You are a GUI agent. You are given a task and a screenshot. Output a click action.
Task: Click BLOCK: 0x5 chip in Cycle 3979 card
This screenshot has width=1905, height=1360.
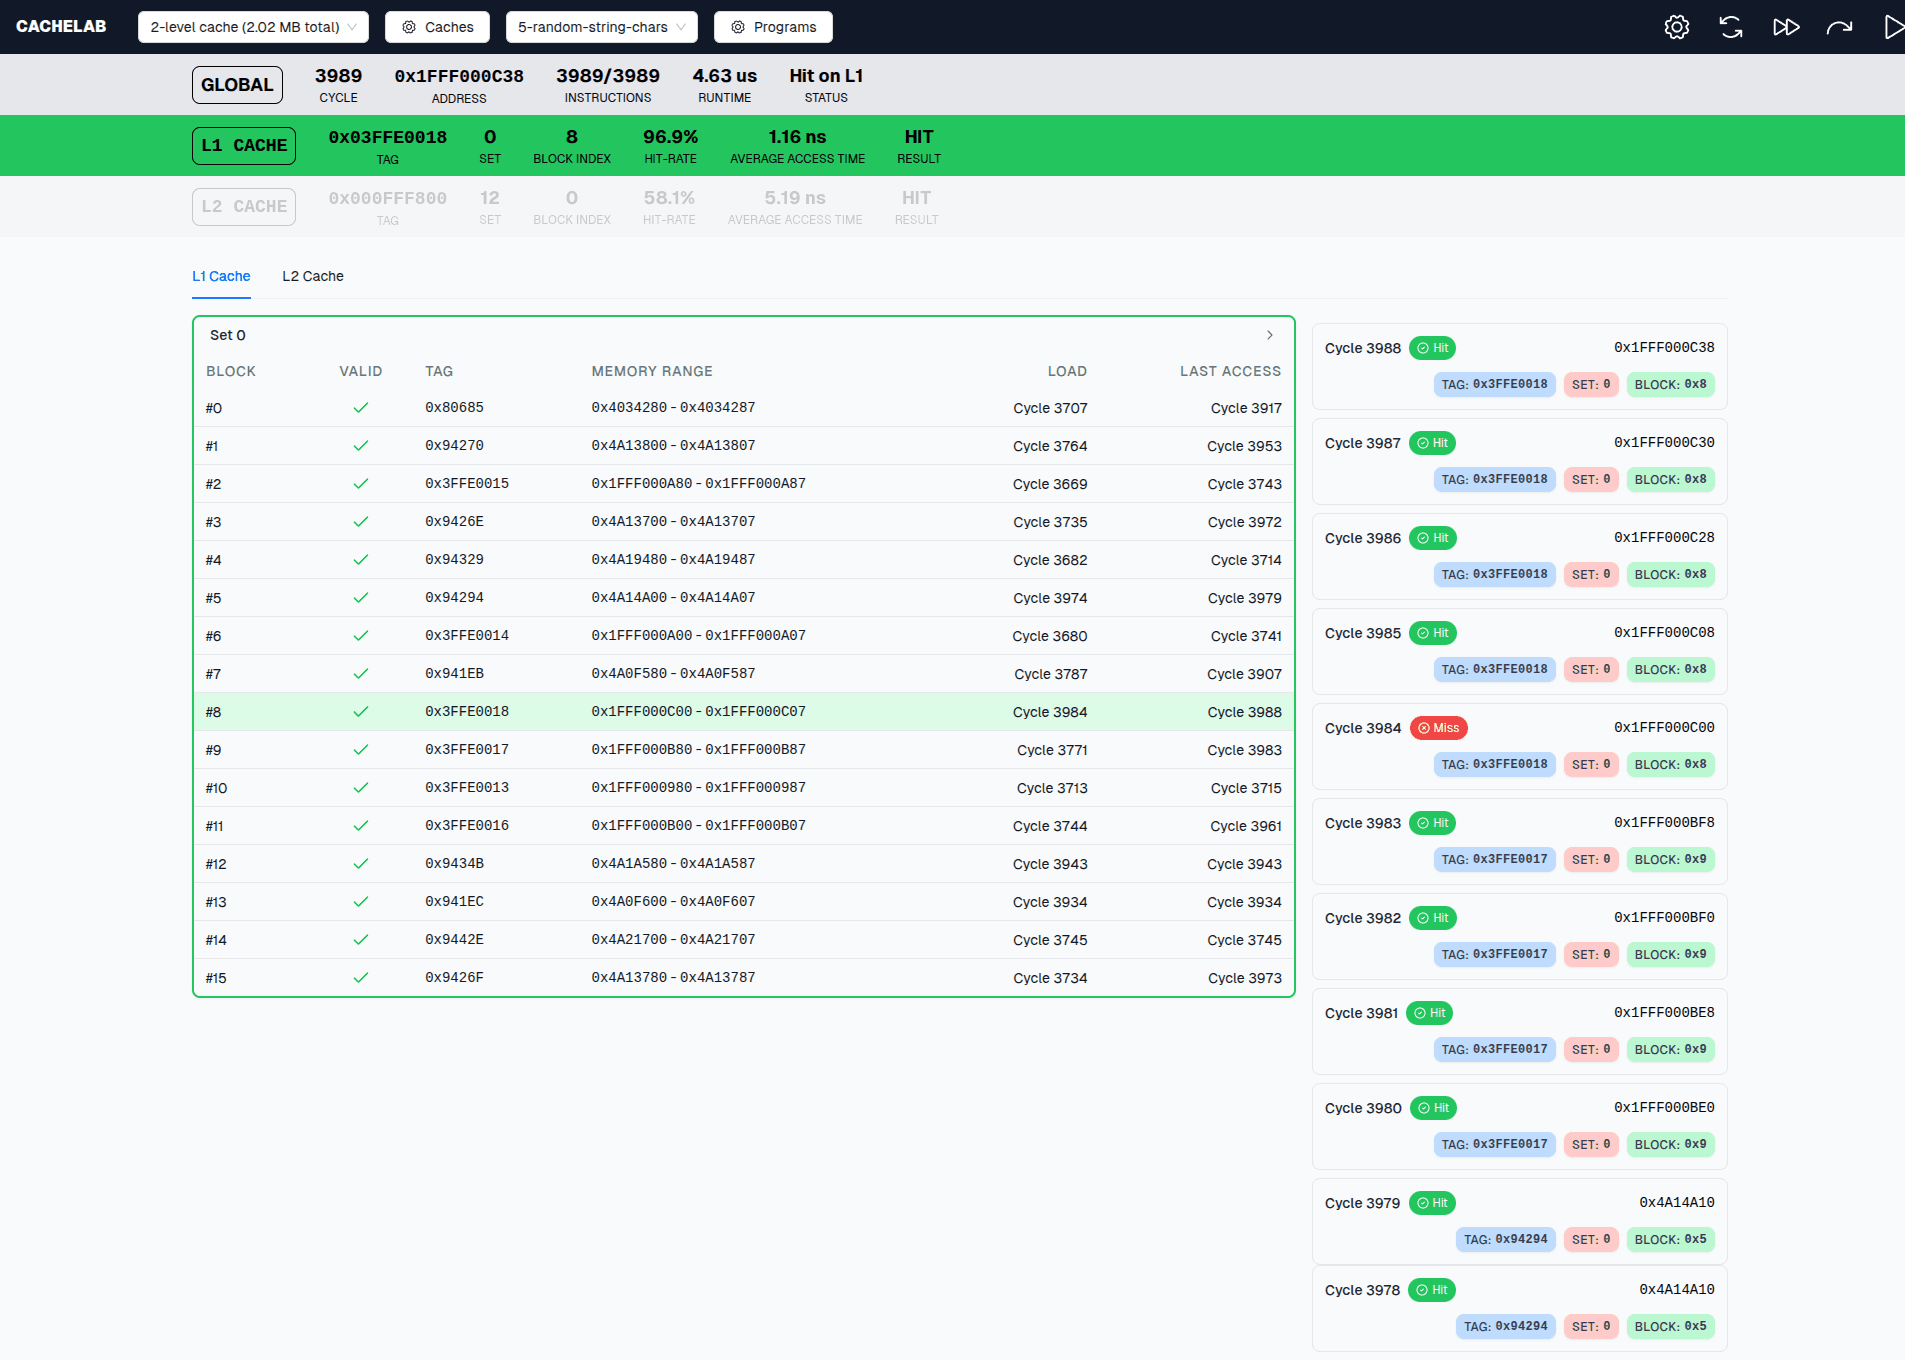[x=1670, y=1240]
